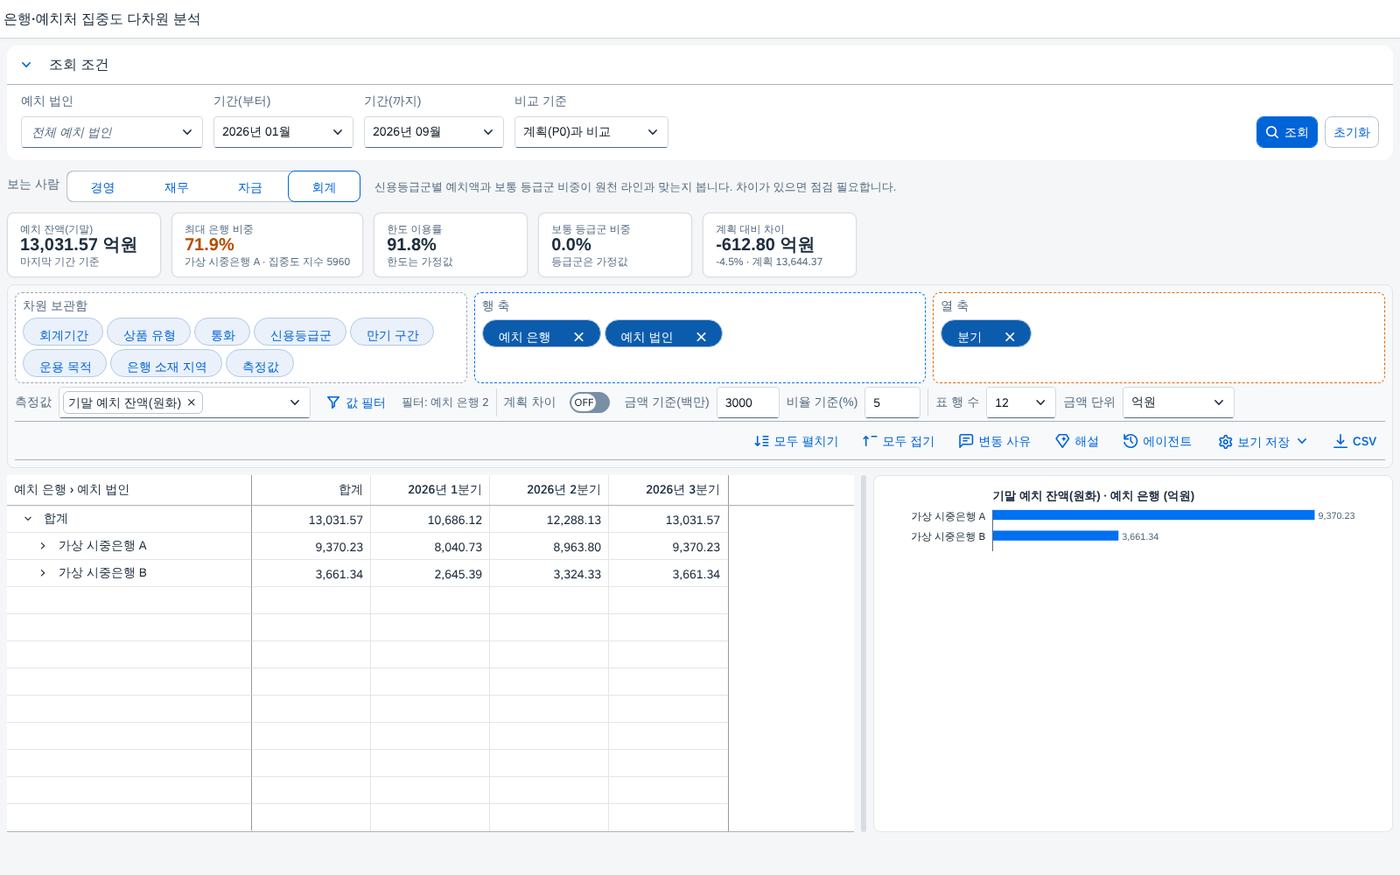Focus the 비율 기준(%) input field

click(892, 402)
